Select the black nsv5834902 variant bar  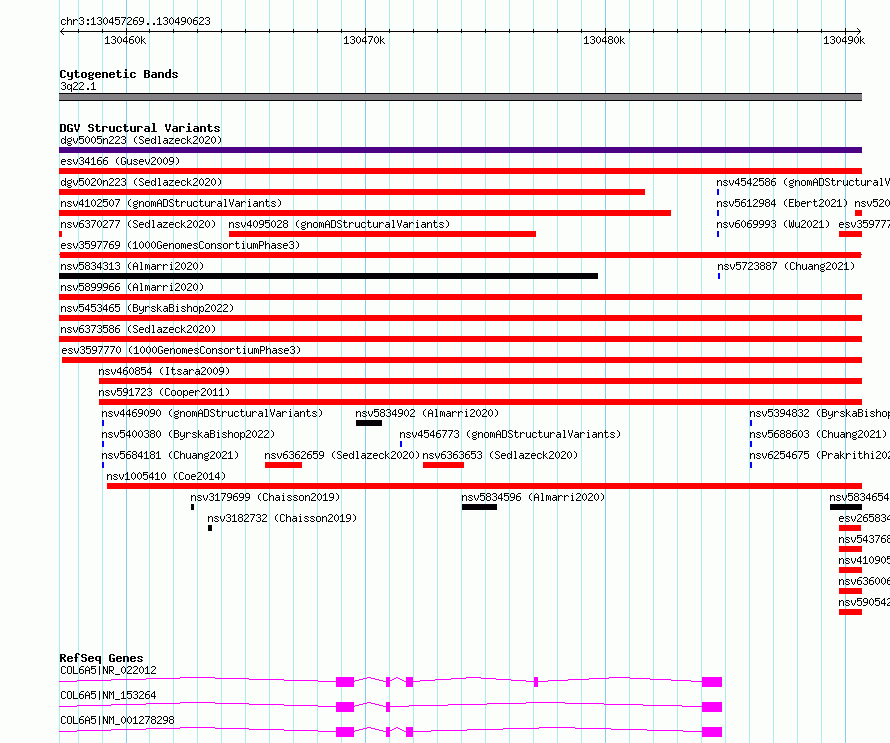pyautogui.click(x=369, y=423)
